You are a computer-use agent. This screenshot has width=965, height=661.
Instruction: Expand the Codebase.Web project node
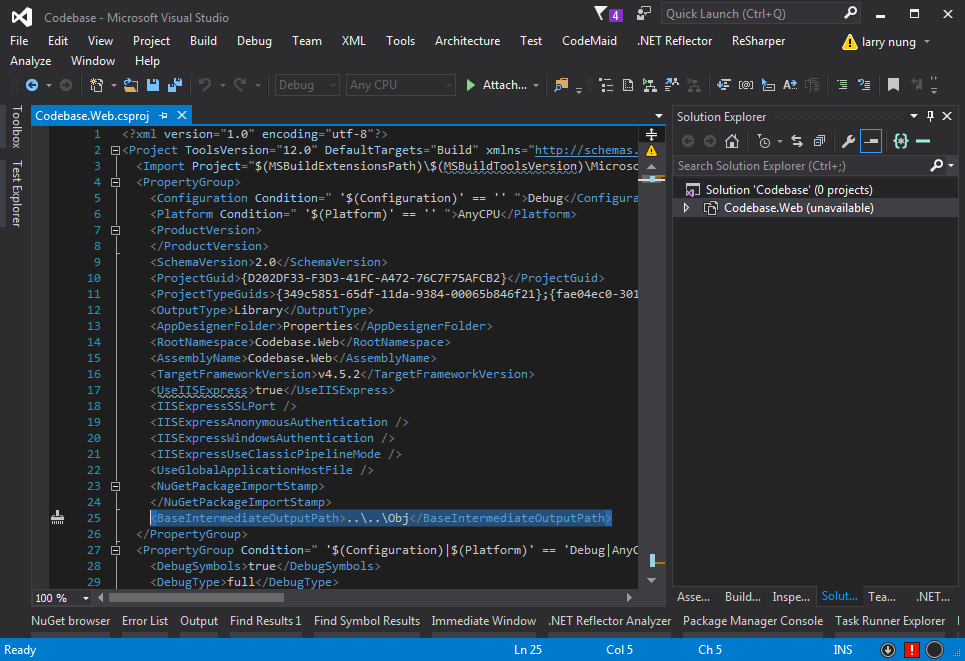tap(686, 208)
